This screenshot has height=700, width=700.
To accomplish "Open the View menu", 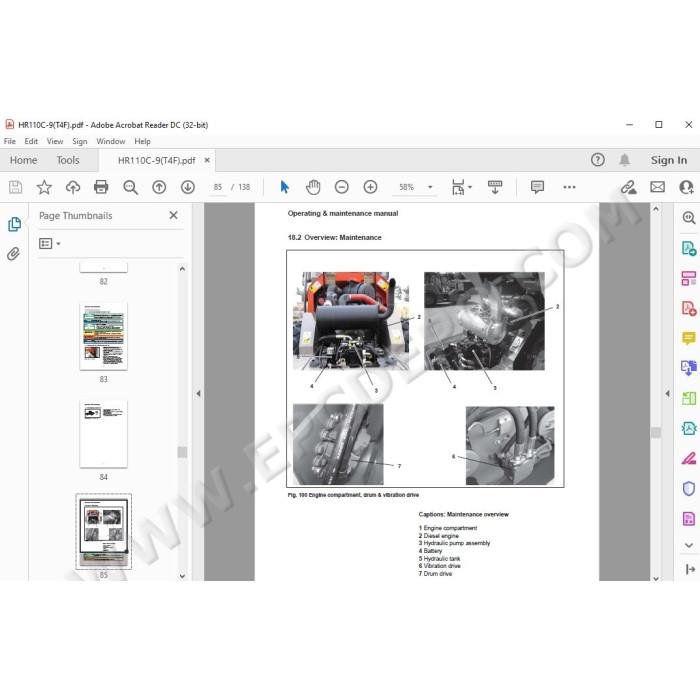I will point(55,141).
